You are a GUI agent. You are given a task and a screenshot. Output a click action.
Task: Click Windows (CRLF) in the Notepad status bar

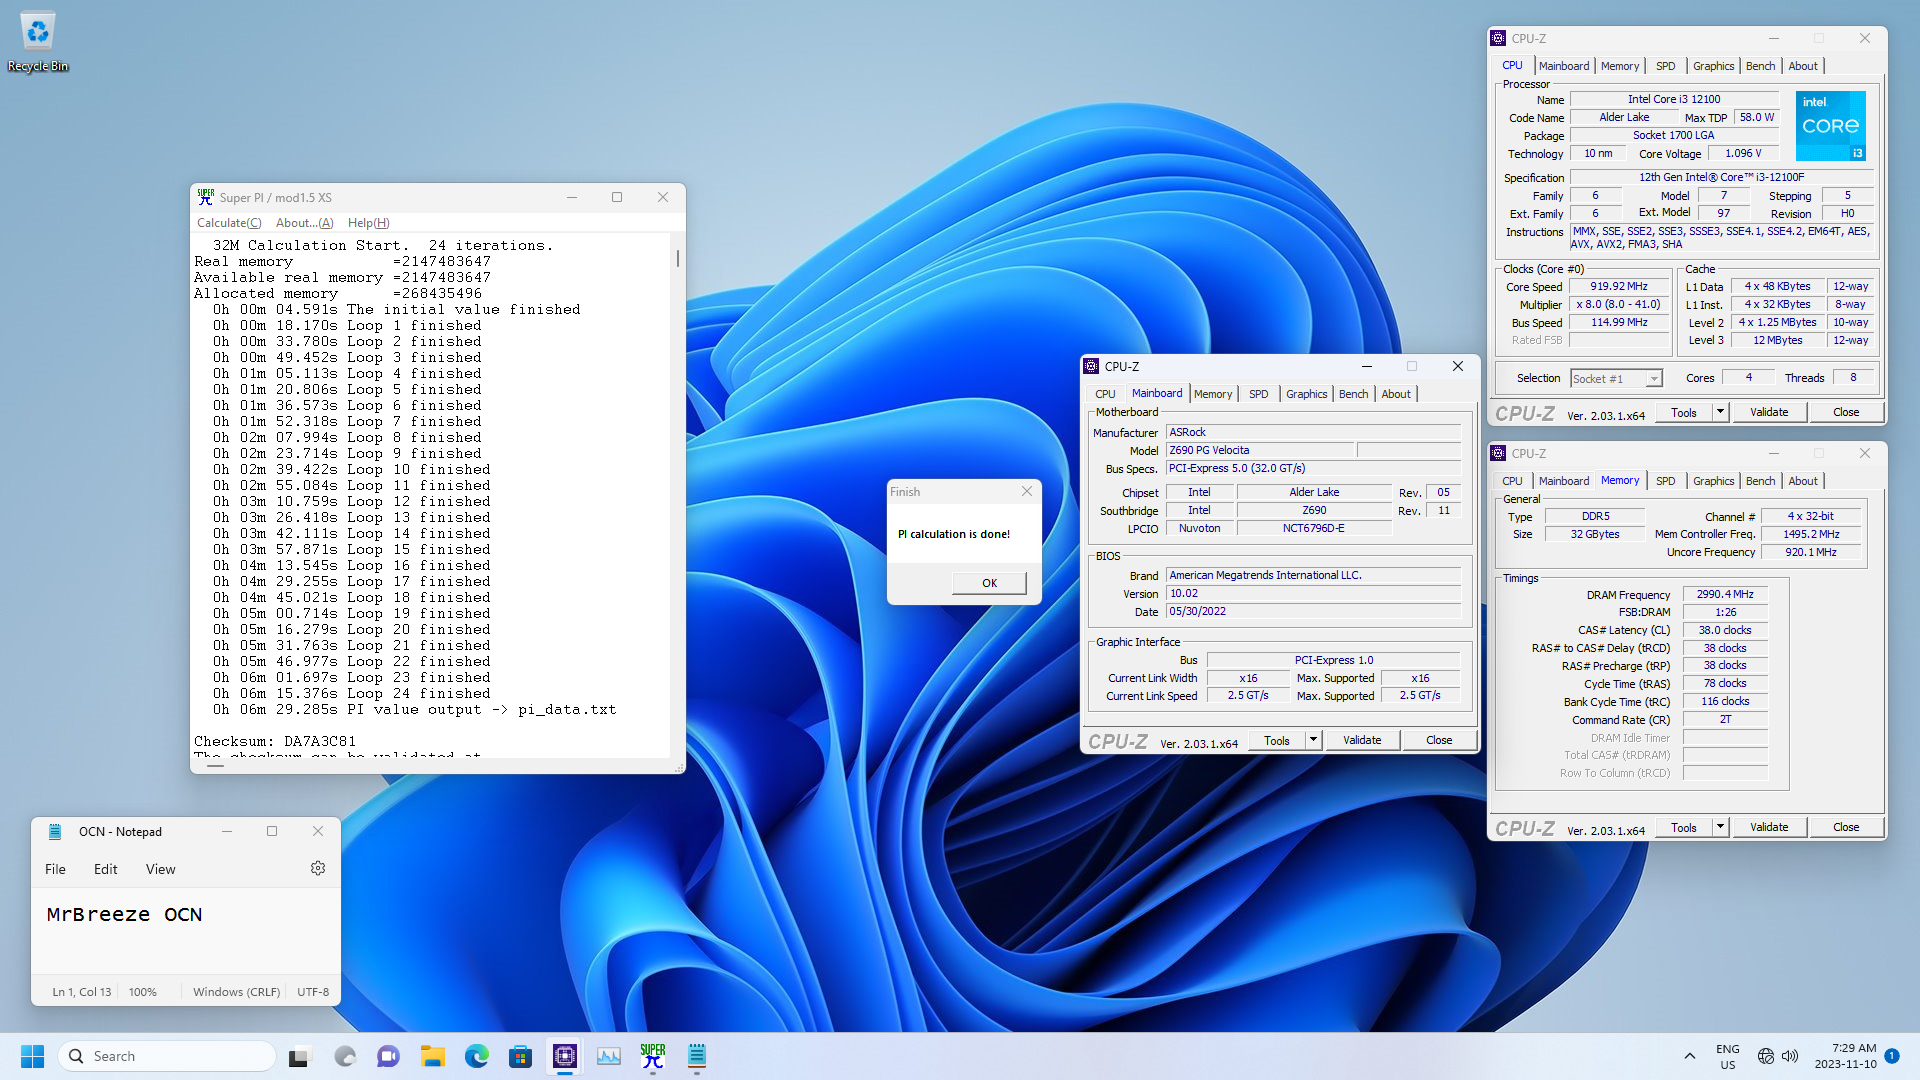click(236, 992)
